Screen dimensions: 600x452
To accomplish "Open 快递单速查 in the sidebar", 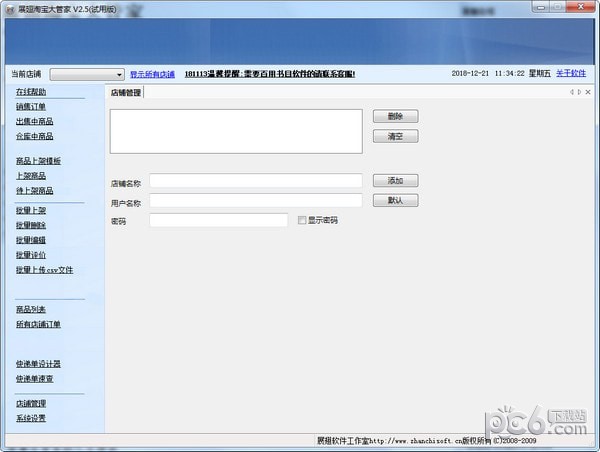I will point(34,379).
